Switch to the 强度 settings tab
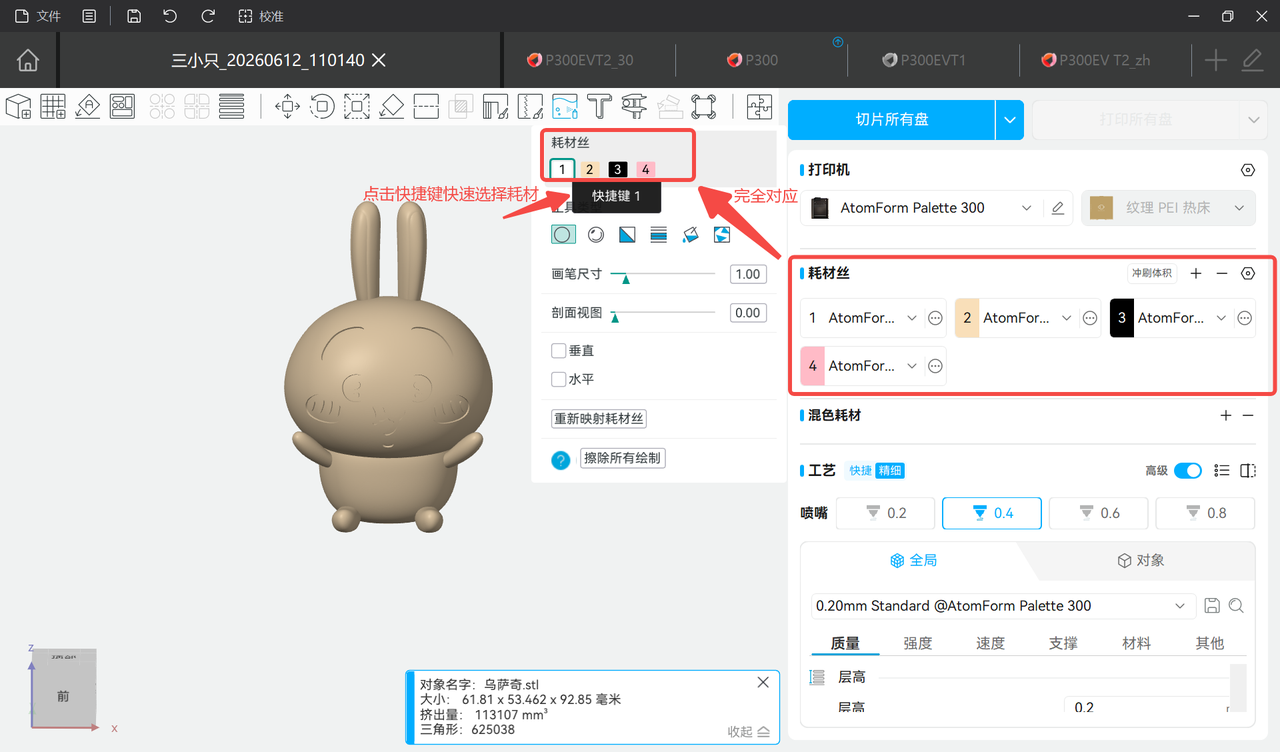 (x=918, y=643)
